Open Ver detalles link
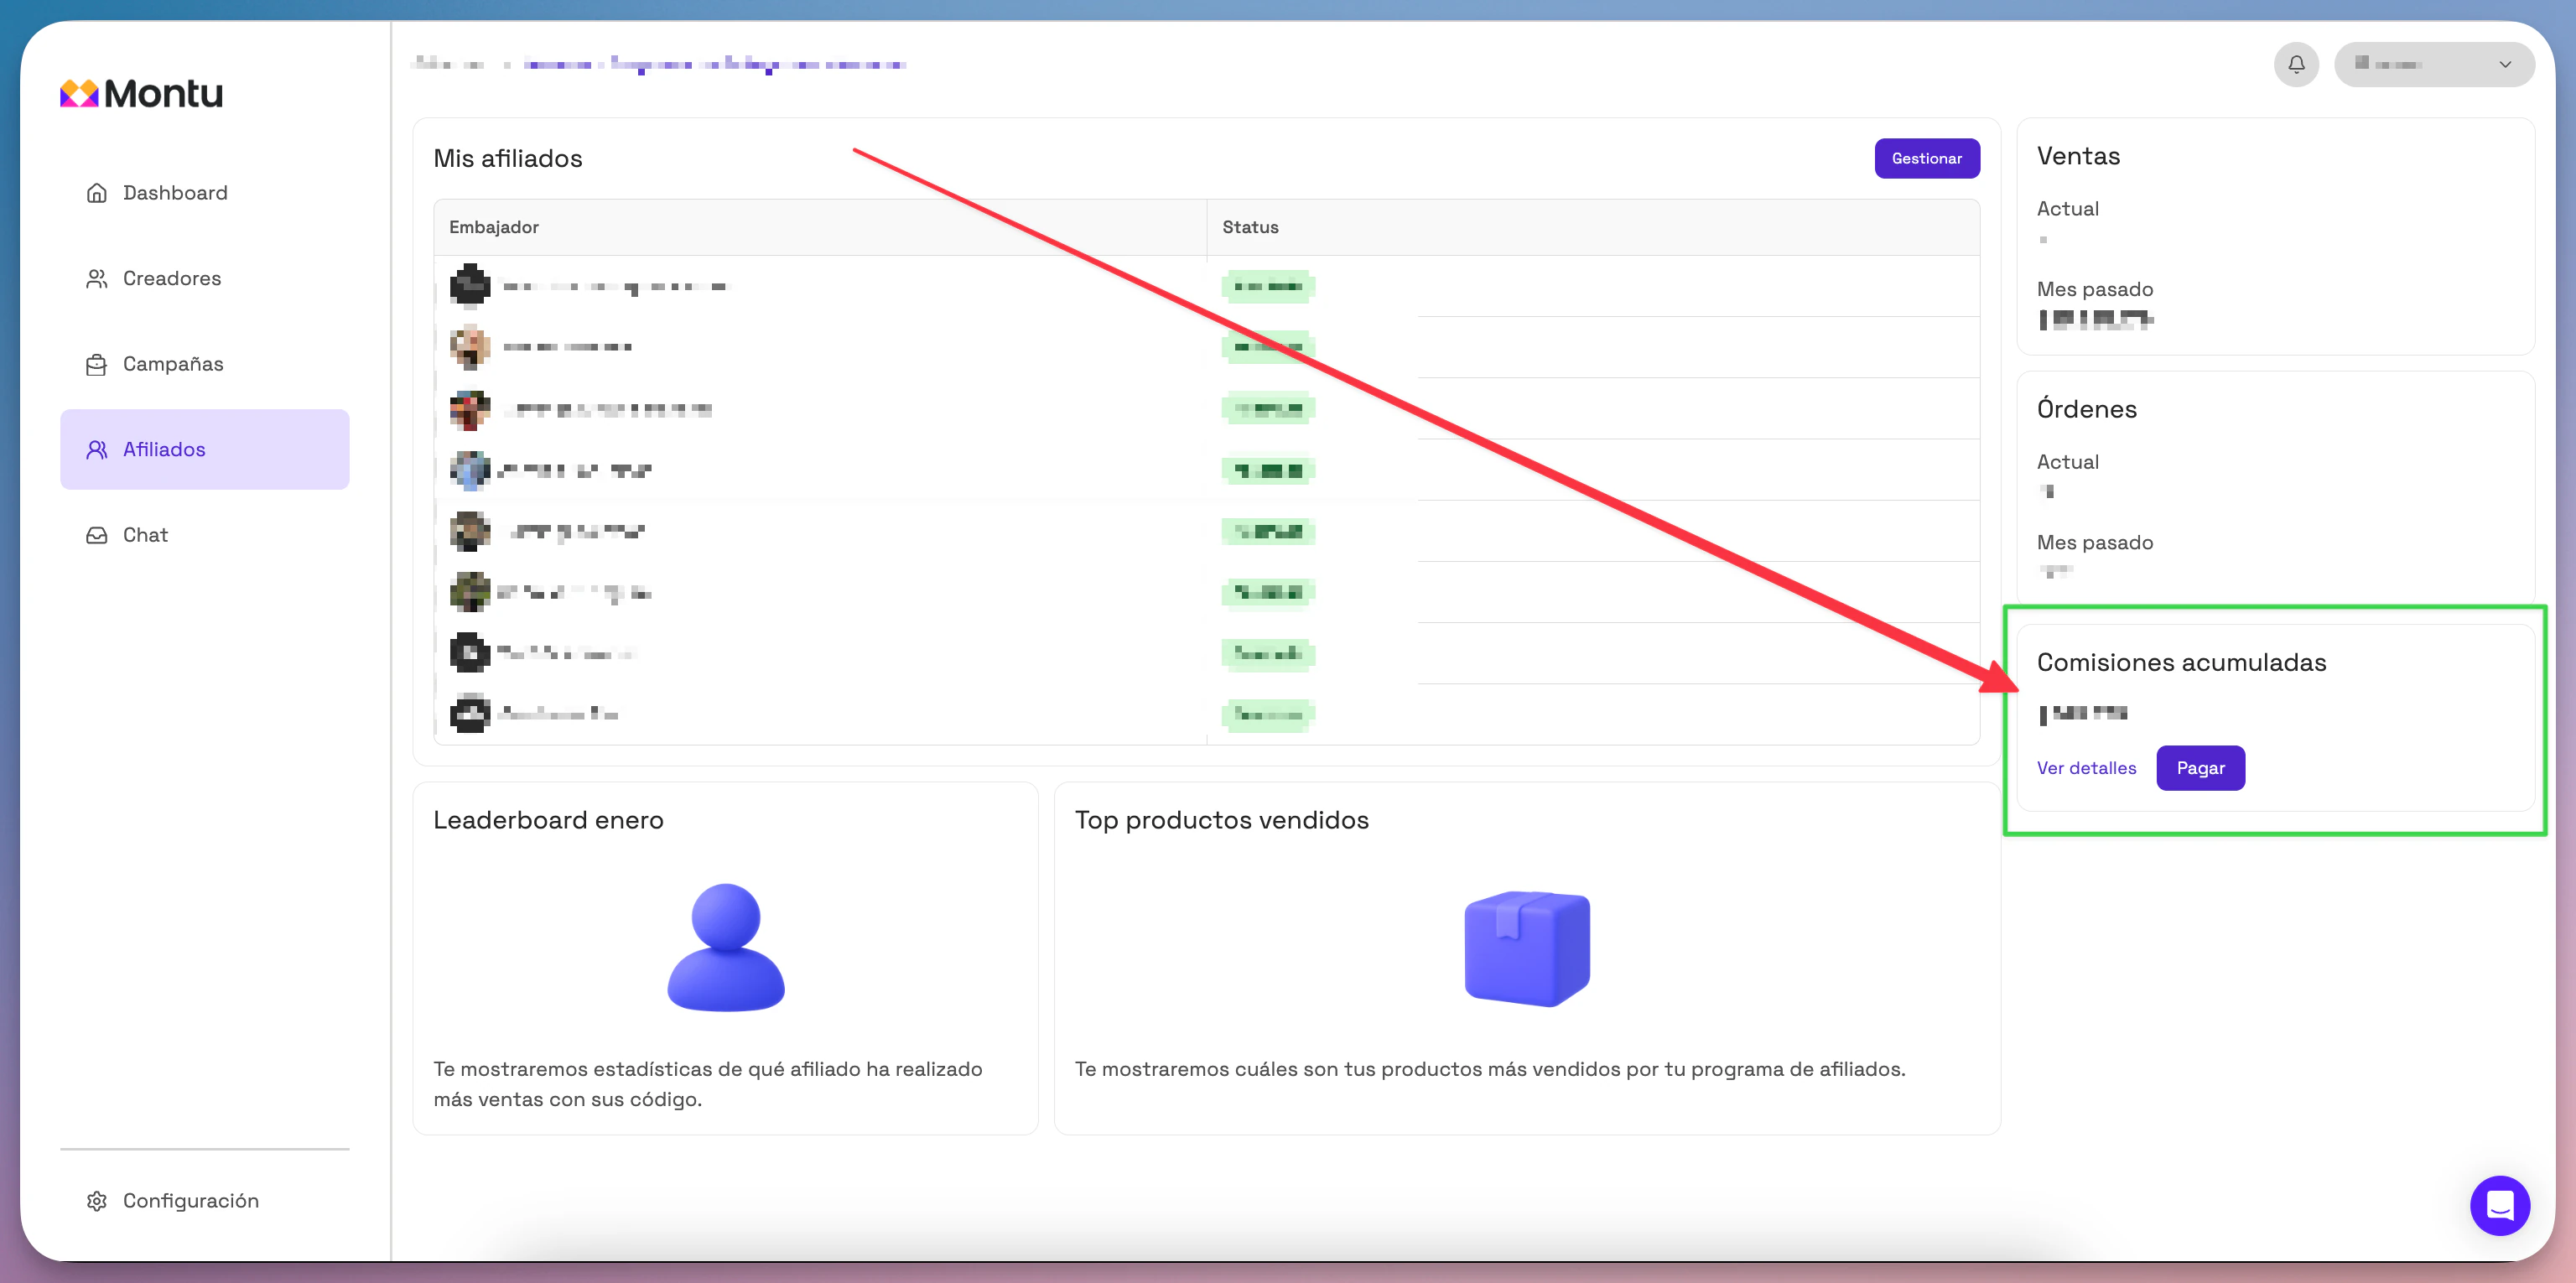 click(x=2086, y=768)
